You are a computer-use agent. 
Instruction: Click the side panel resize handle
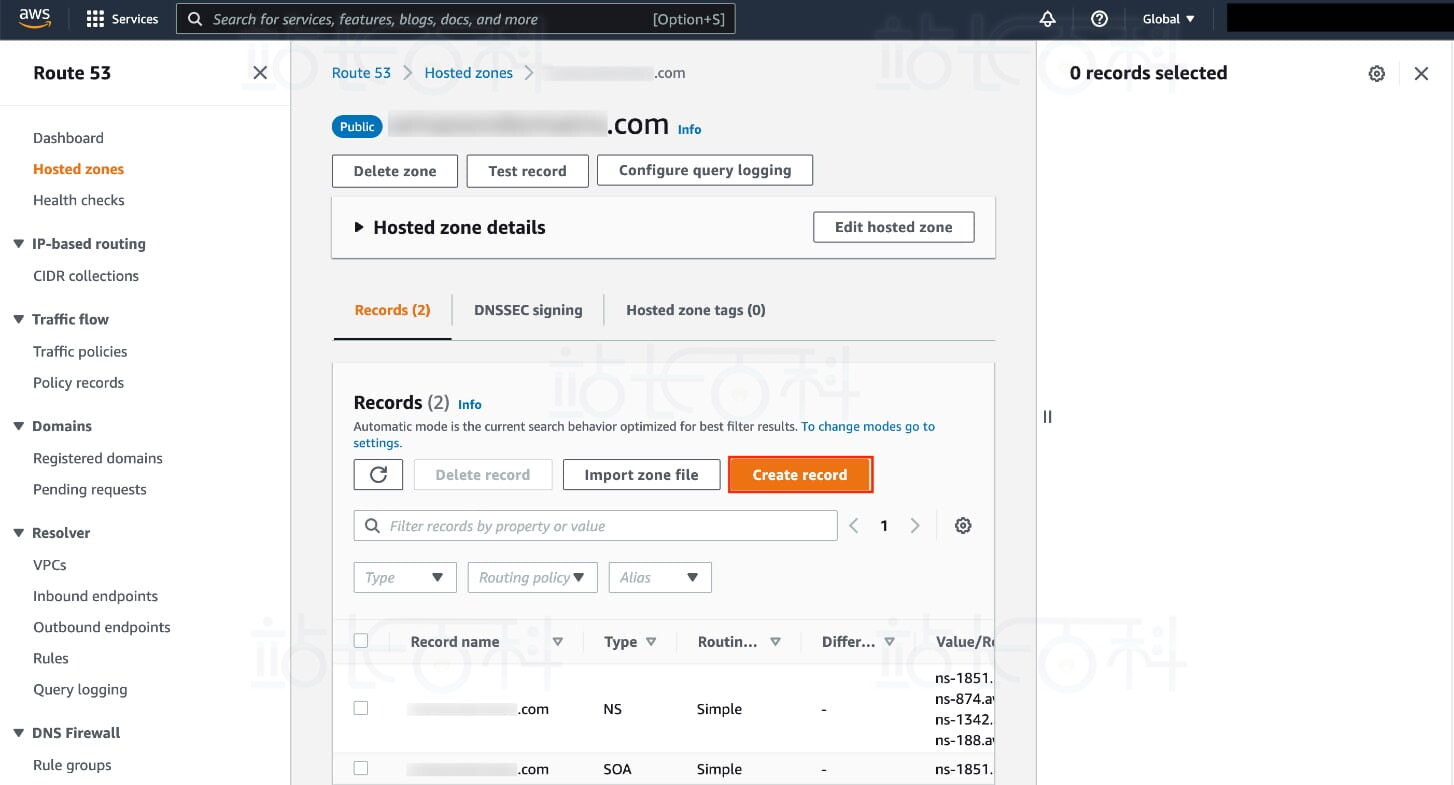[x=1047, y=417]
